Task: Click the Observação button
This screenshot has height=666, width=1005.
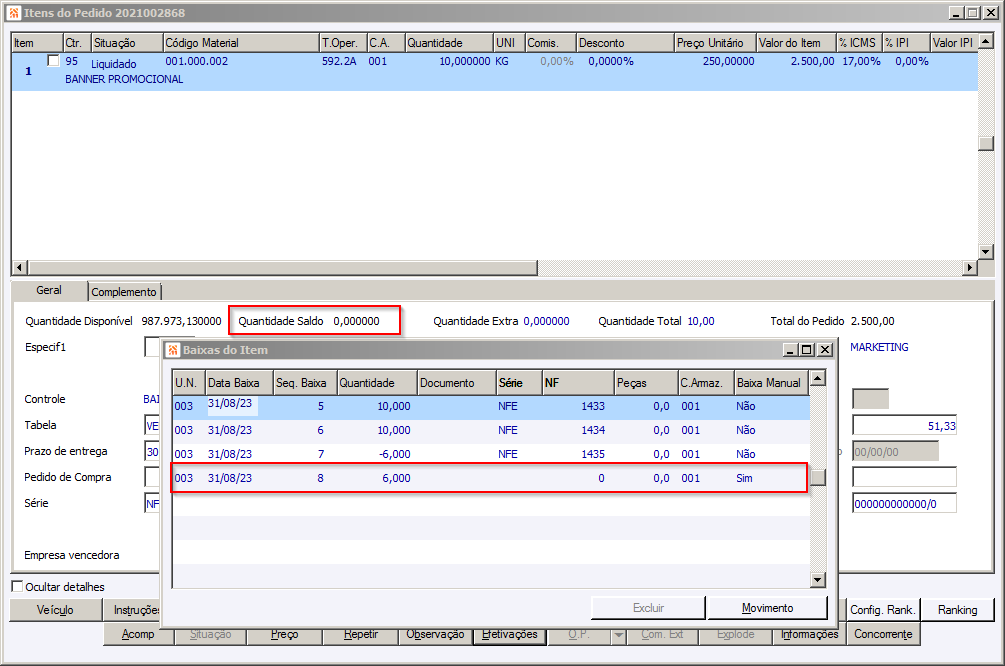Action: [435, 634]
